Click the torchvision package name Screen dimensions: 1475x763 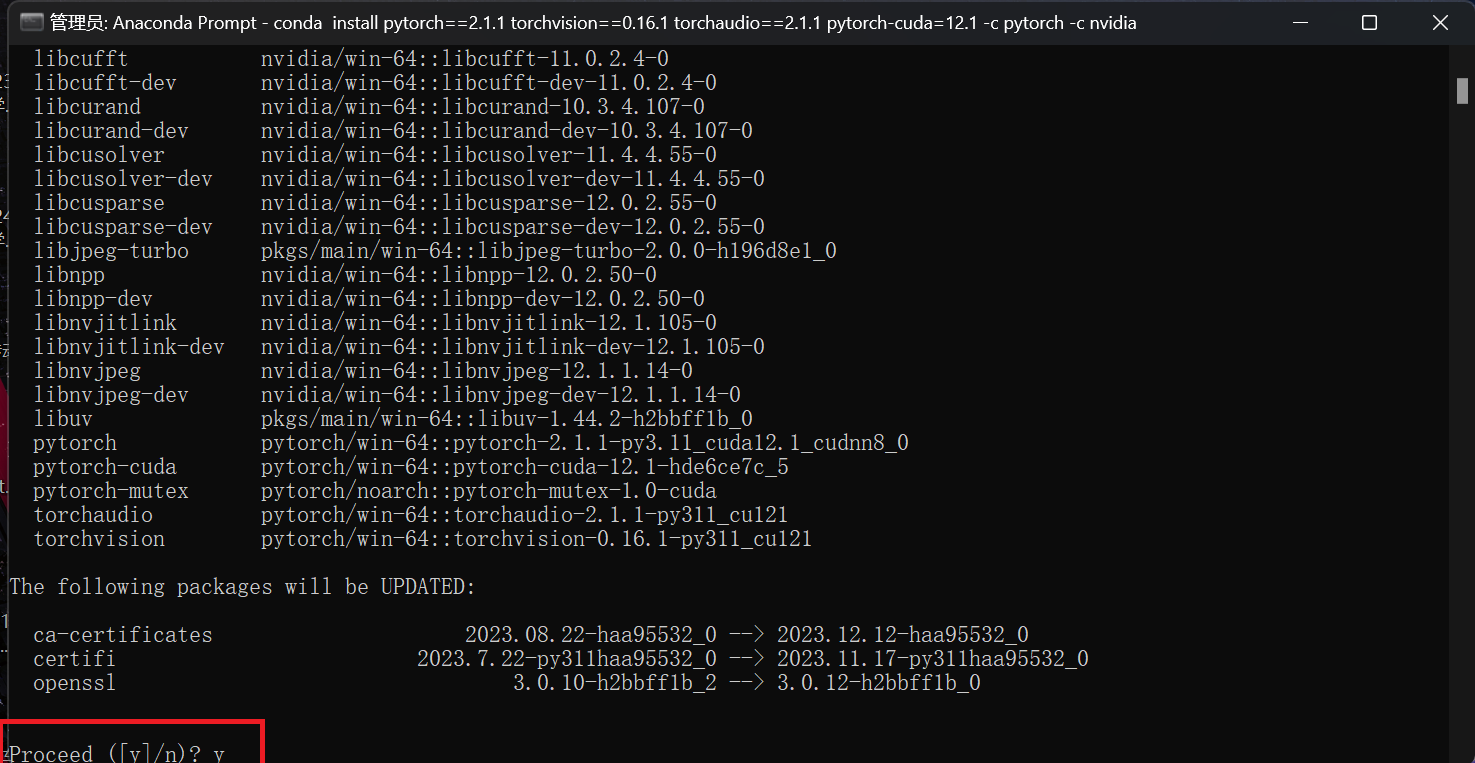(x=99, y=539)
